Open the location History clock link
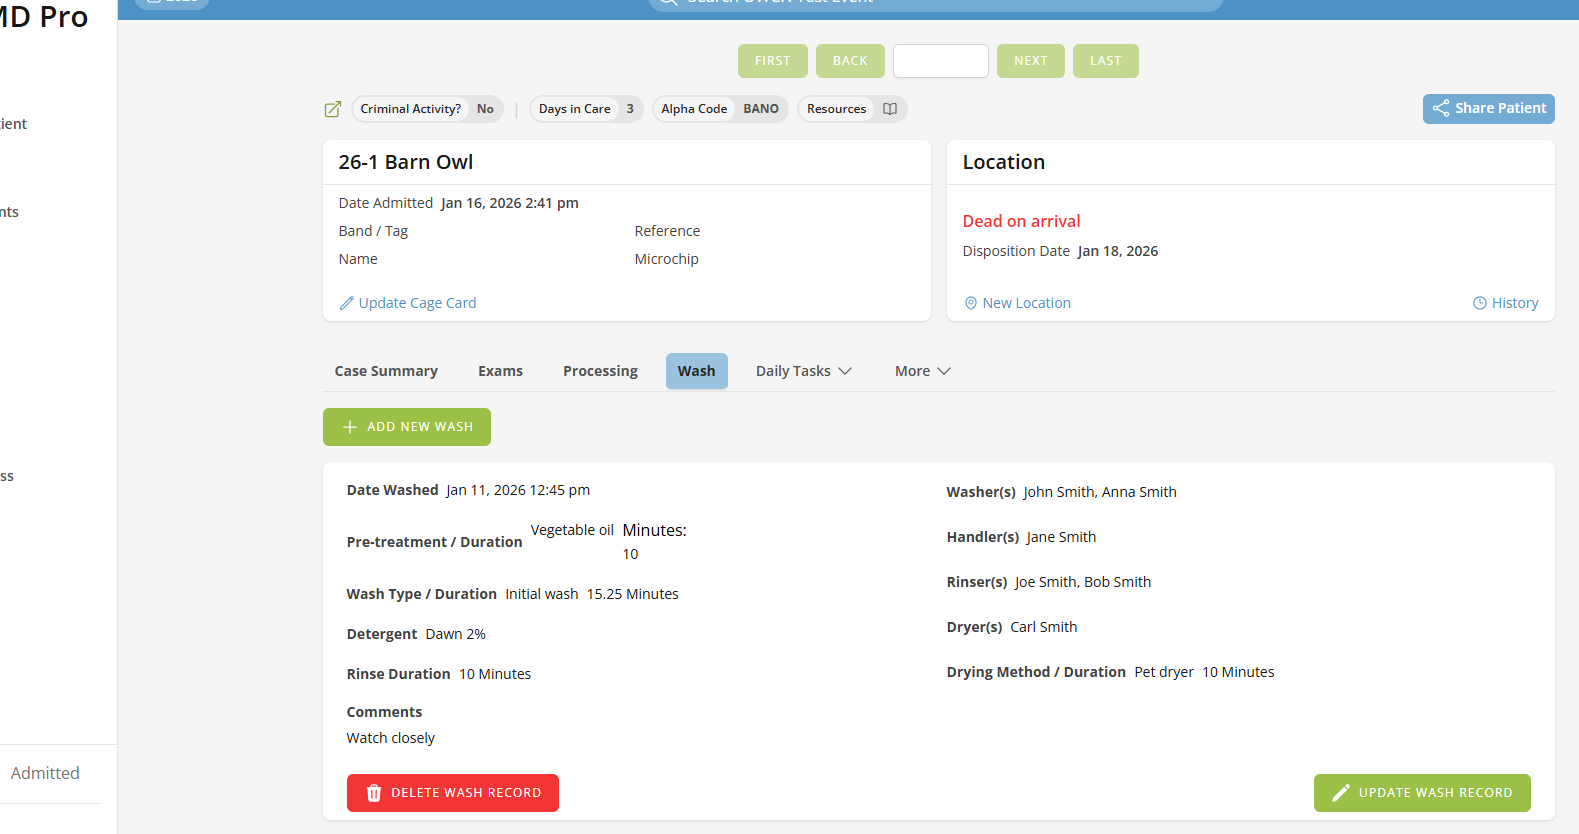This screenshot has width=1579, height=834. (x=1505, y=303)
